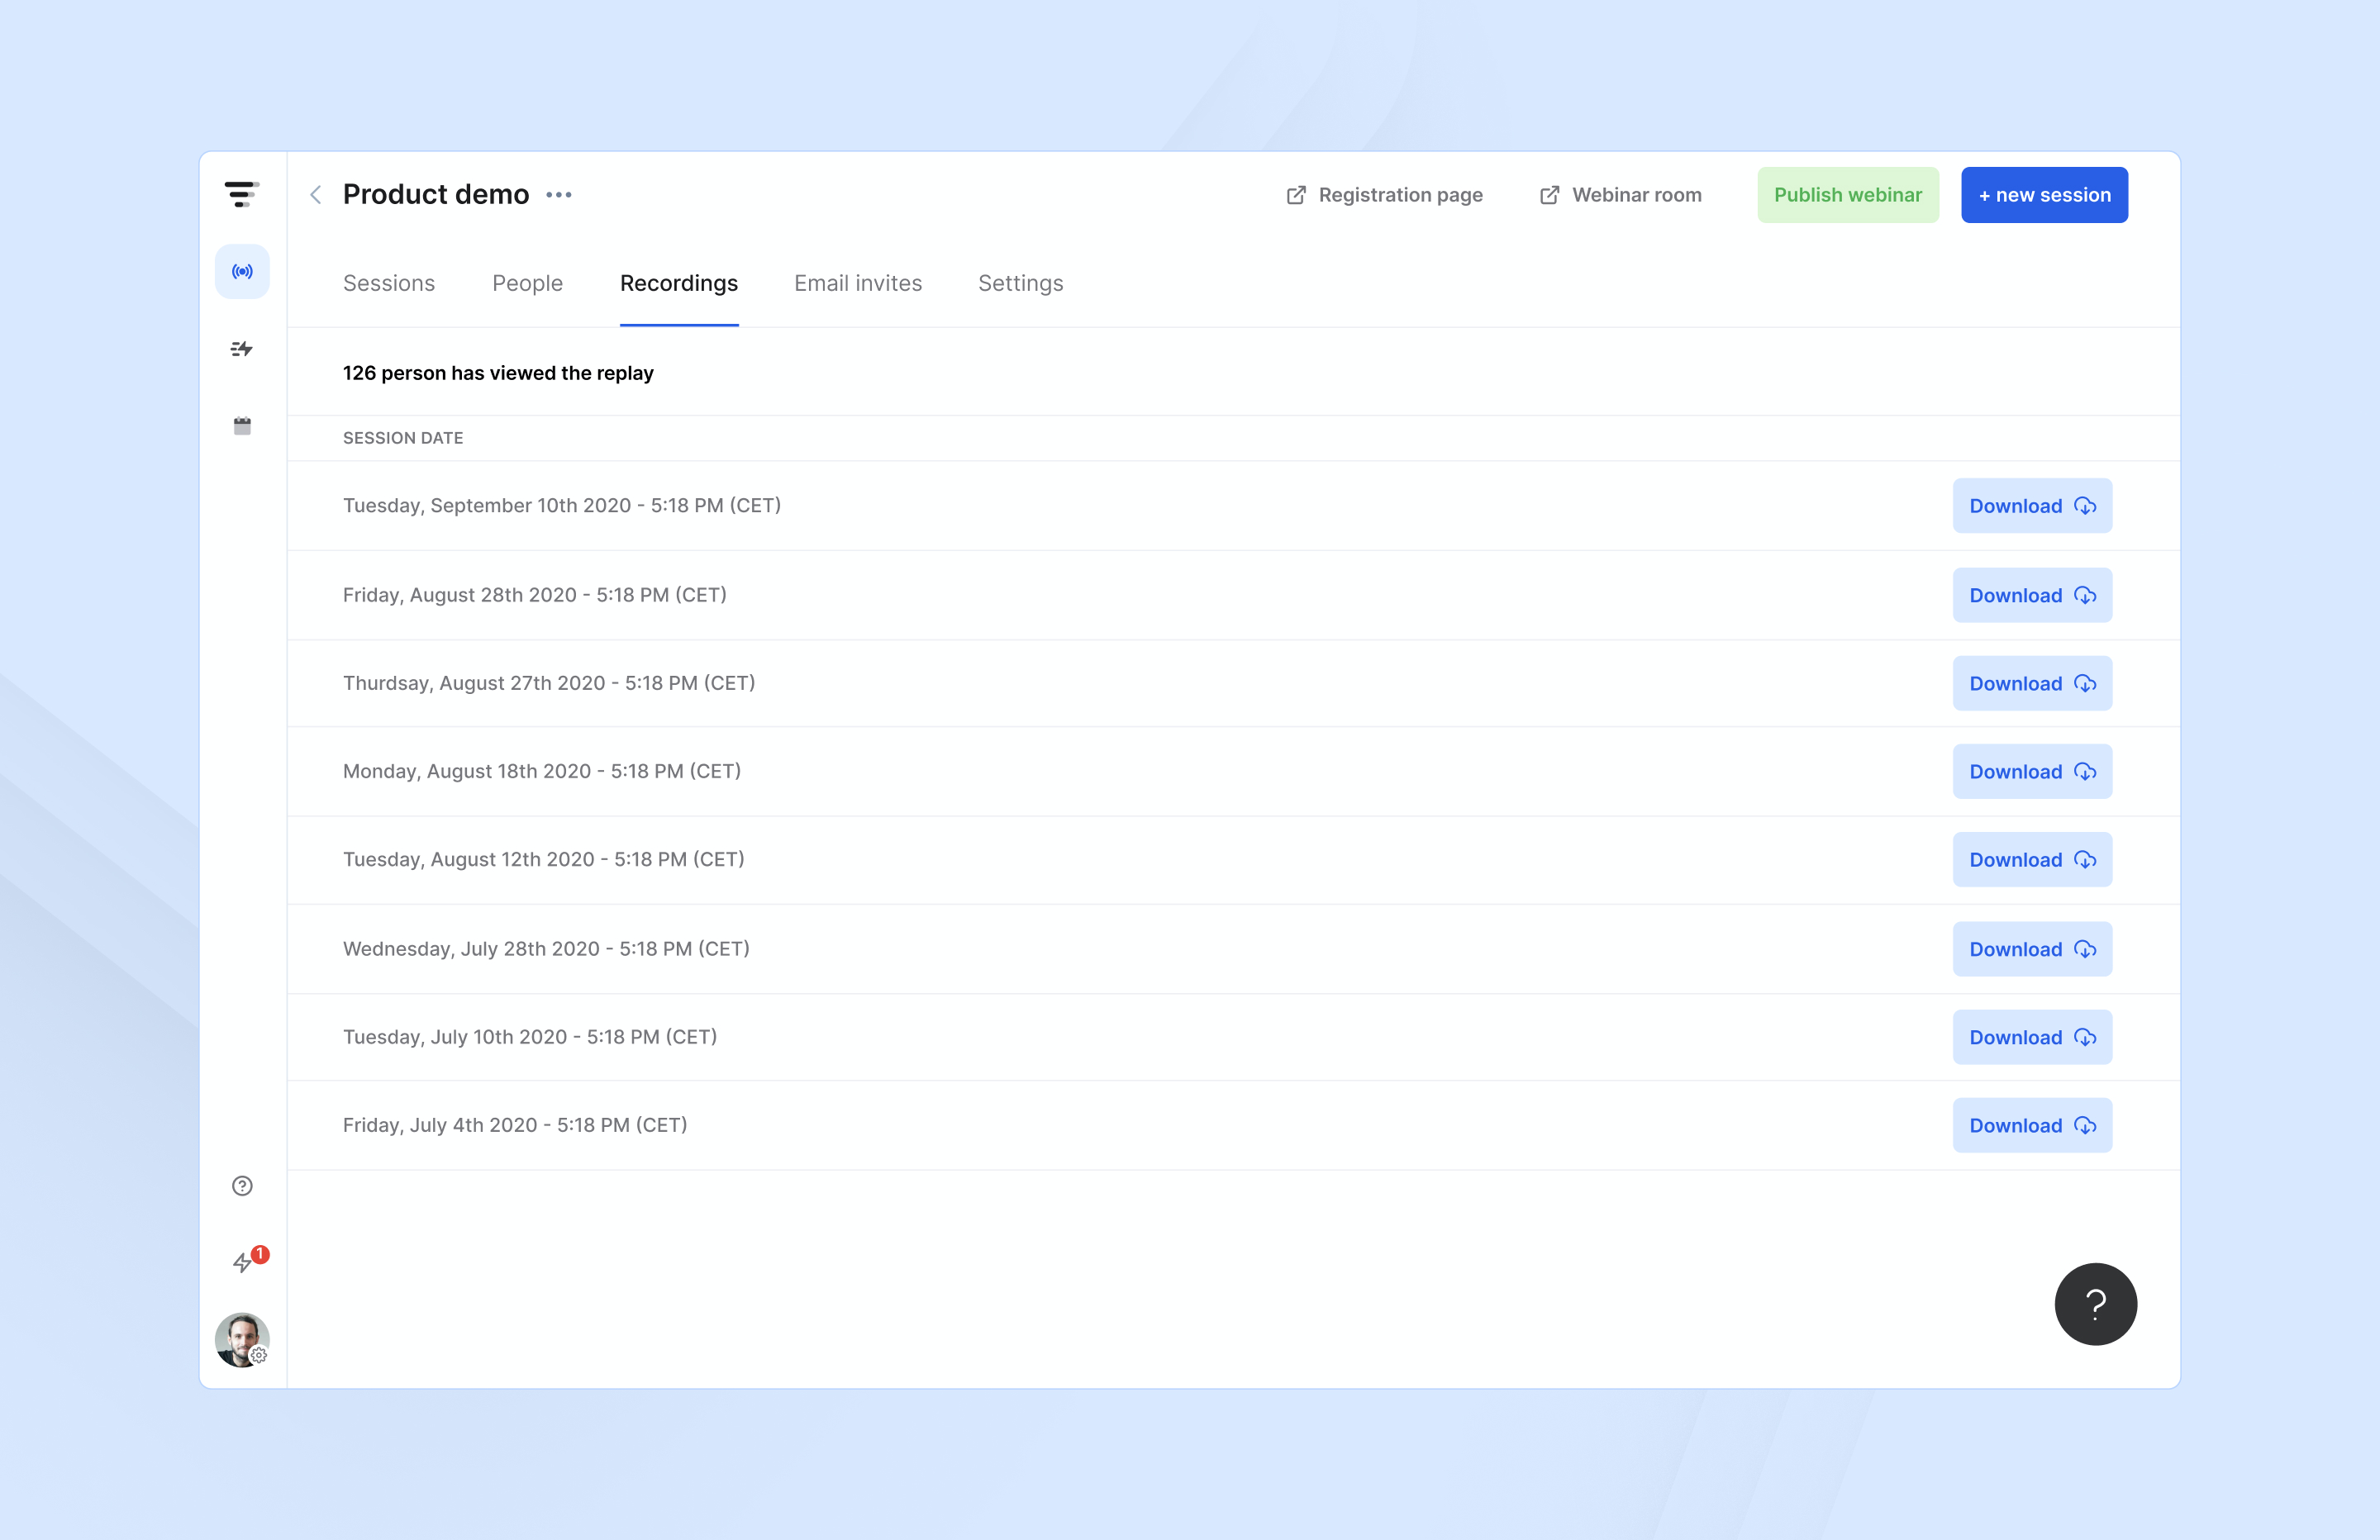Screen dimensions: 2380x1540
Task: Select the 'Tuesday, August 12th 2020' row text
Action: pos(544,859)
